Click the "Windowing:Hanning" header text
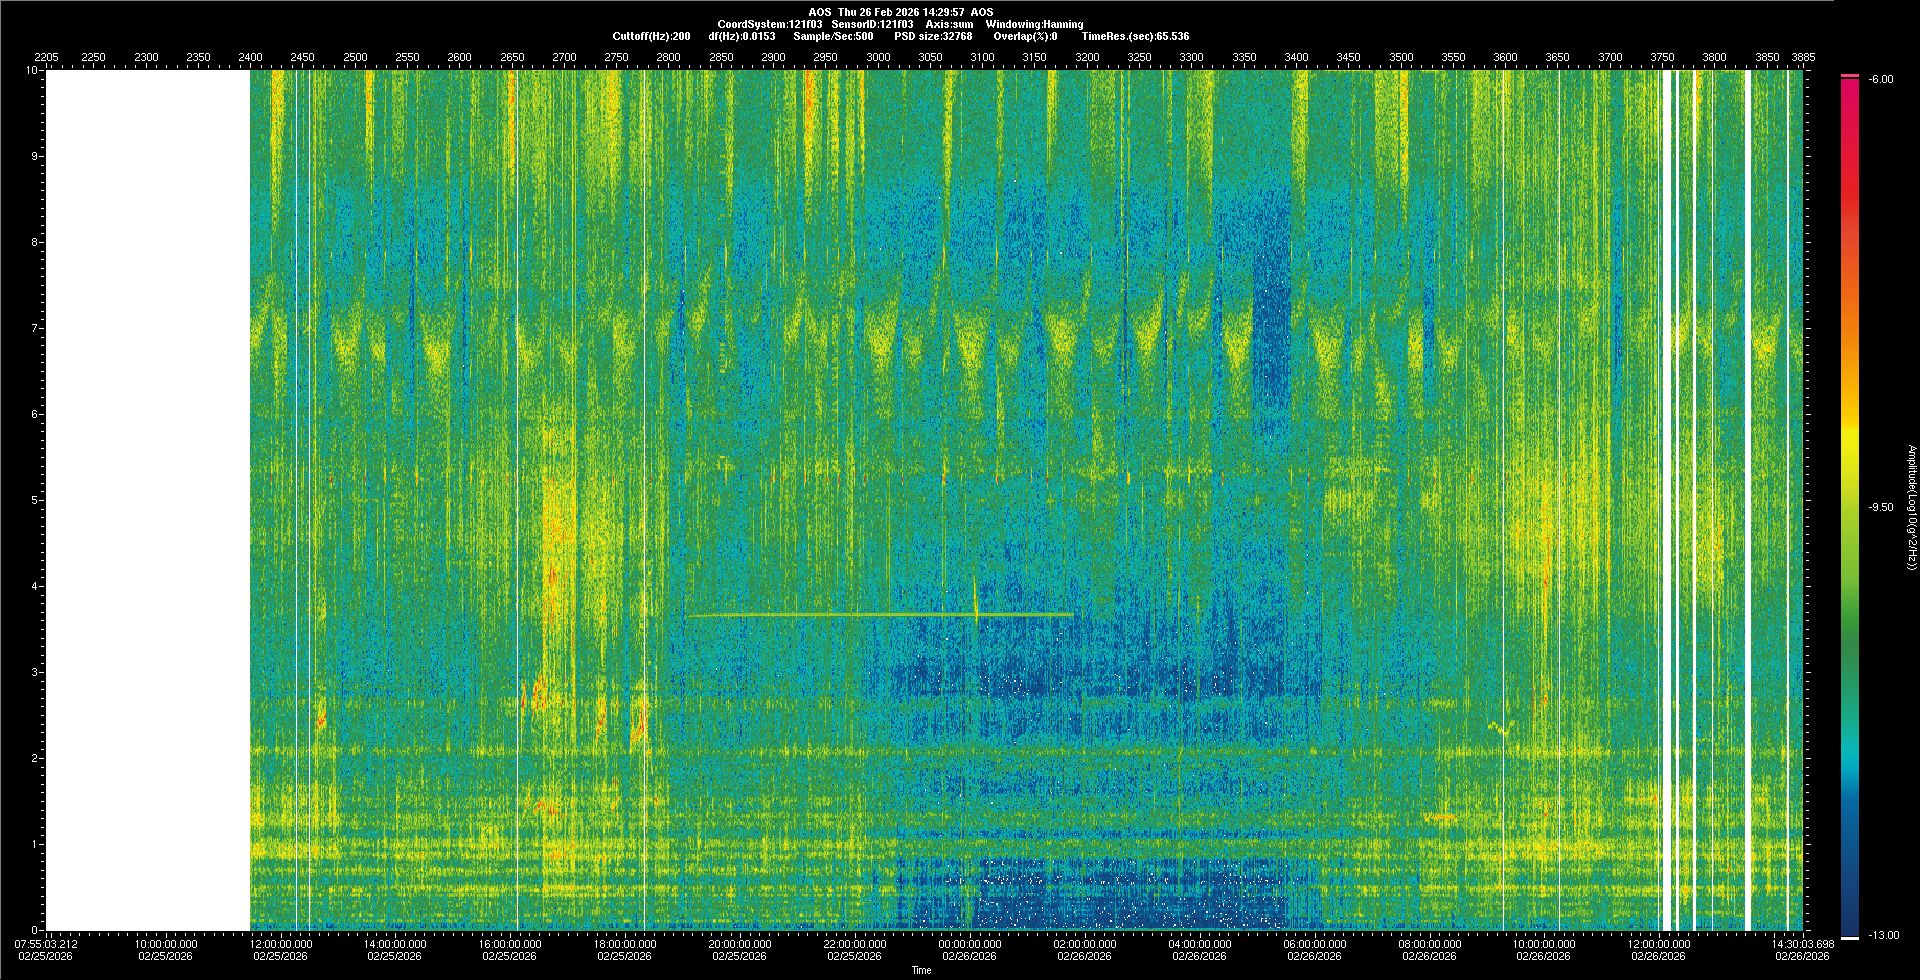The width and height of the screenshot is (1920, 980). click(1034, 24)
